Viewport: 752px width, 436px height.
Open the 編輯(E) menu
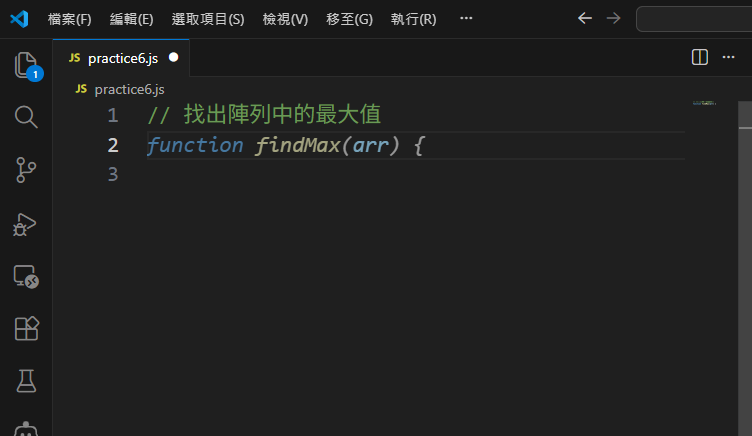(131, 19)
